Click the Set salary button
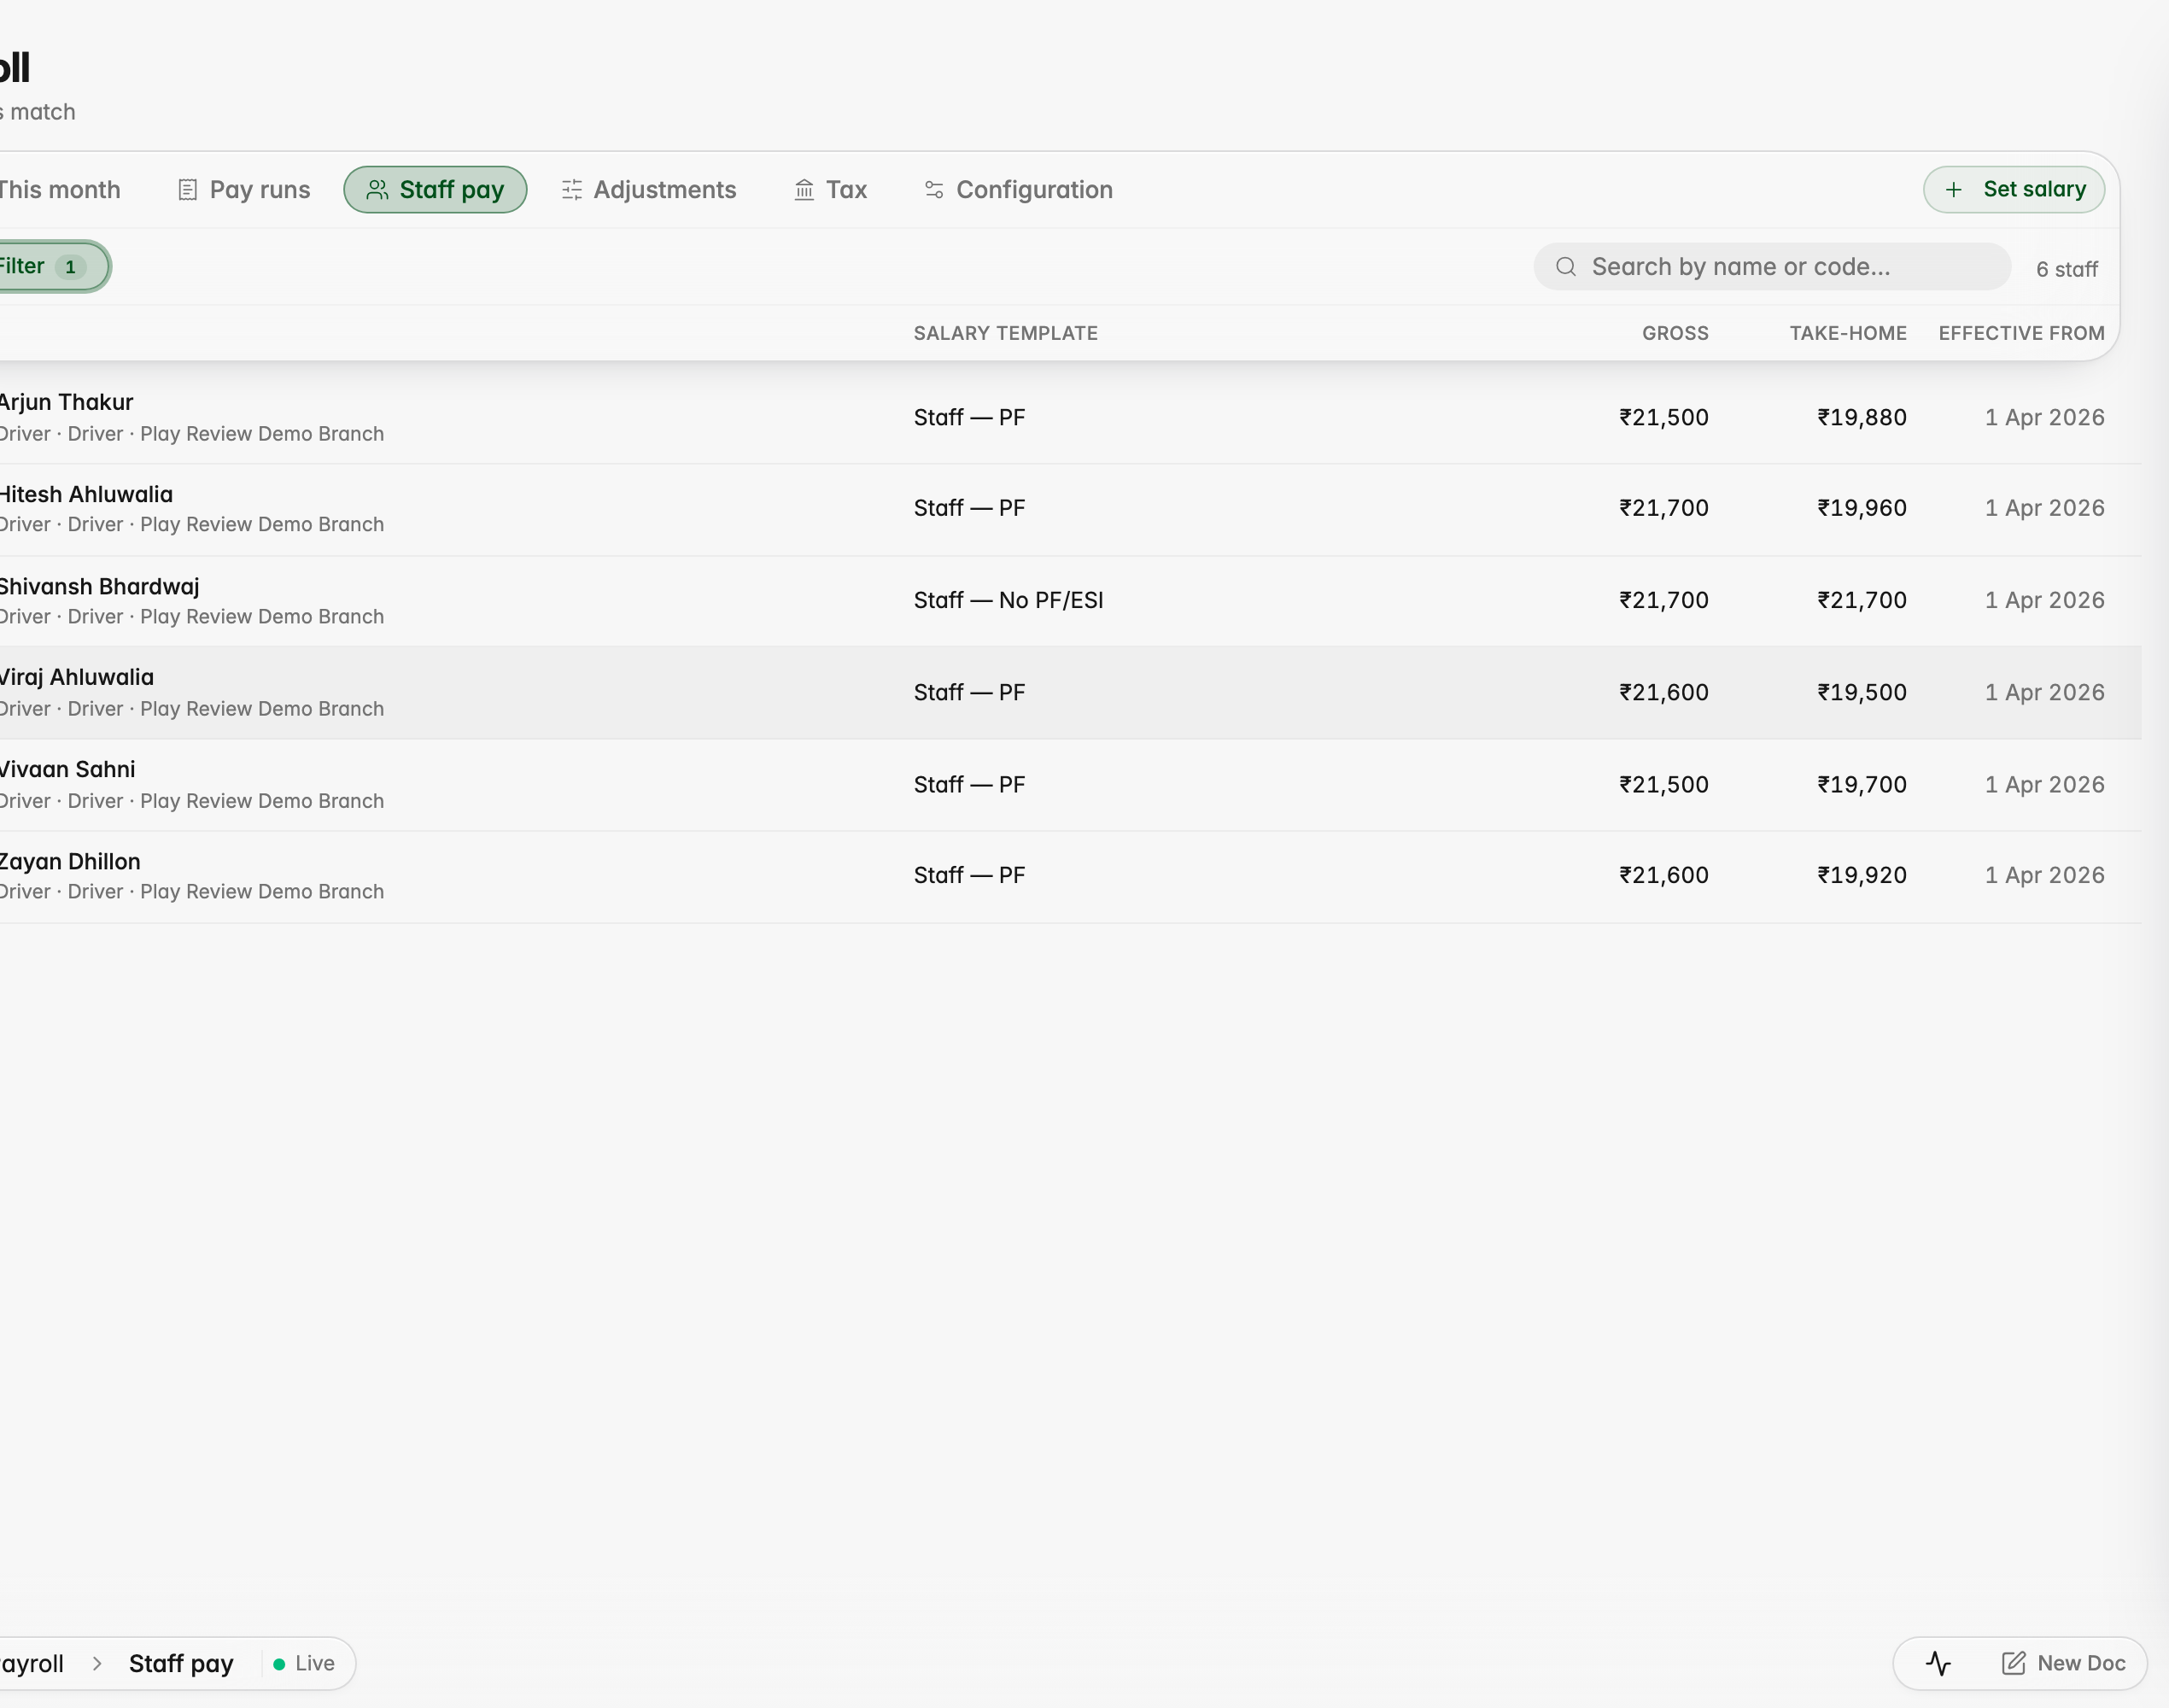The image size is (2169, 1708). (2013, 190)
